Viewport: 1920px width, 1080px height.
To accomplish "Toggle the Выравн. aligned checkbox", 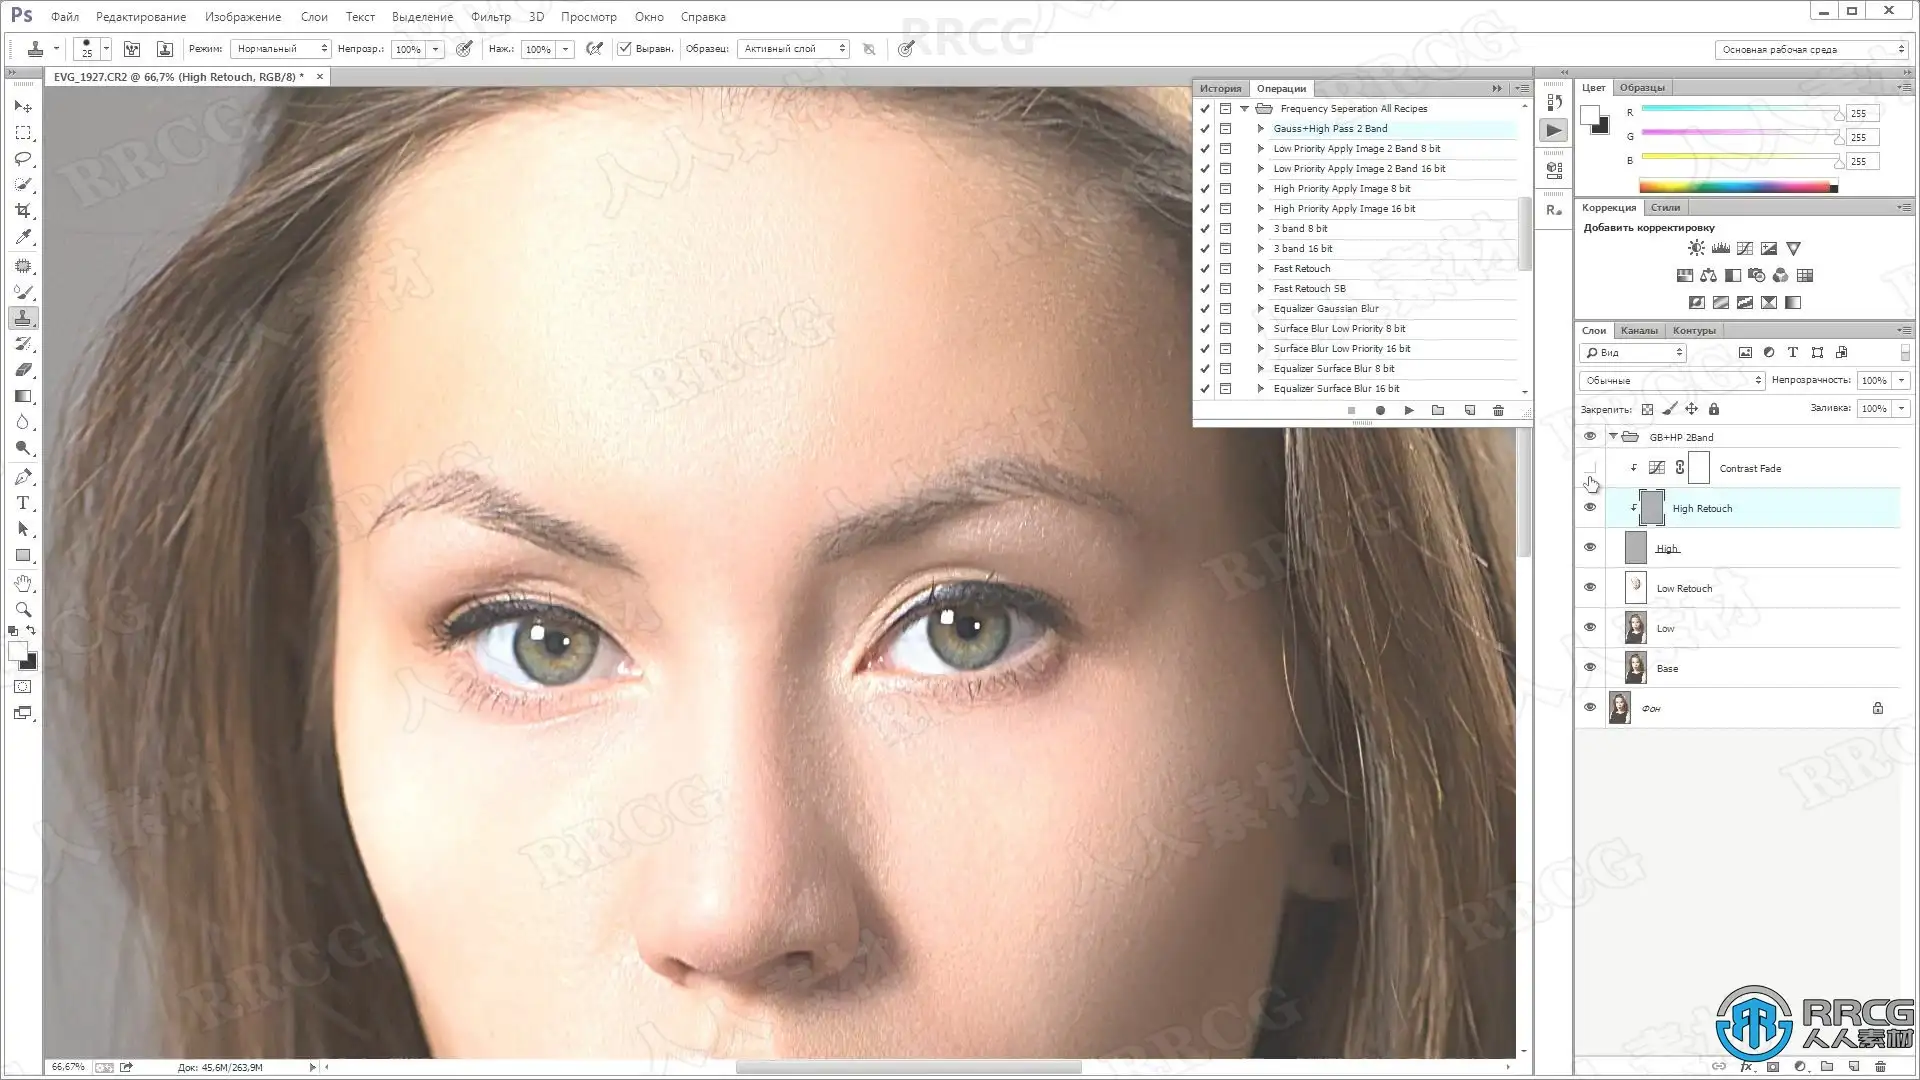I will [x=625, y=48].
